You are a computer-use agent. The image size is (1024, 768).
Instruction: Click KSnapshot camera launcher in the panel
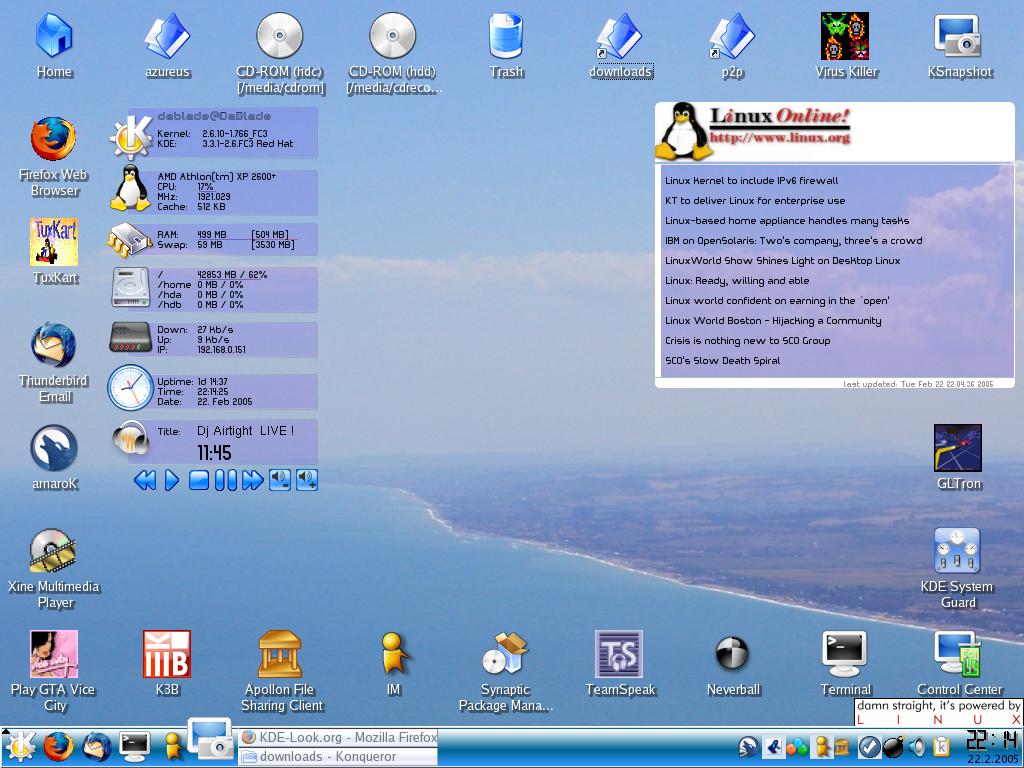point(210,739)
